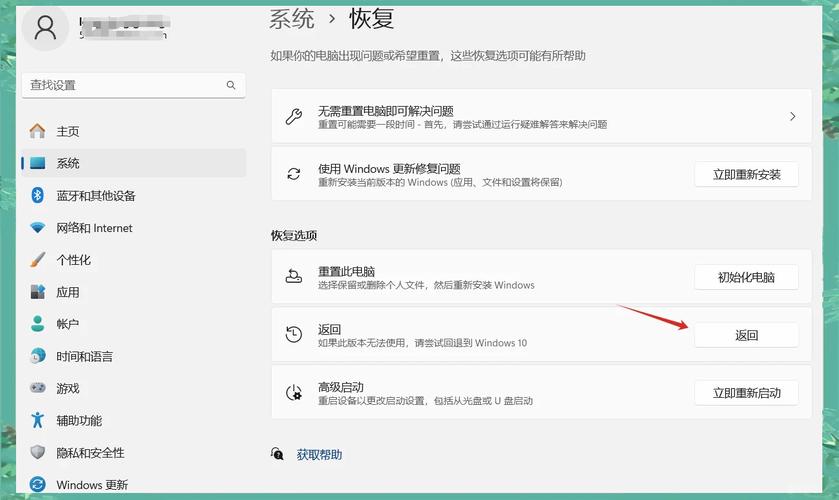Click the Accessibility figure icon
Viewport: 839px width, 500px height.
pyautogui.click(x=37, y=420)
